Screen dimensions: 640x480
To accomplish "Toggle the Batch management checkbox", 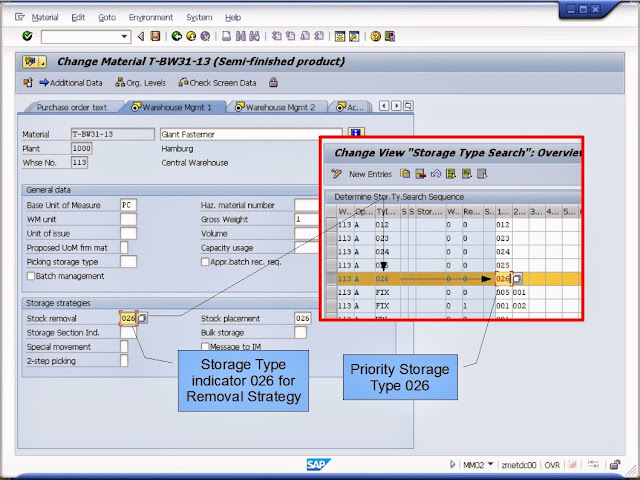I will coord(31,276).
